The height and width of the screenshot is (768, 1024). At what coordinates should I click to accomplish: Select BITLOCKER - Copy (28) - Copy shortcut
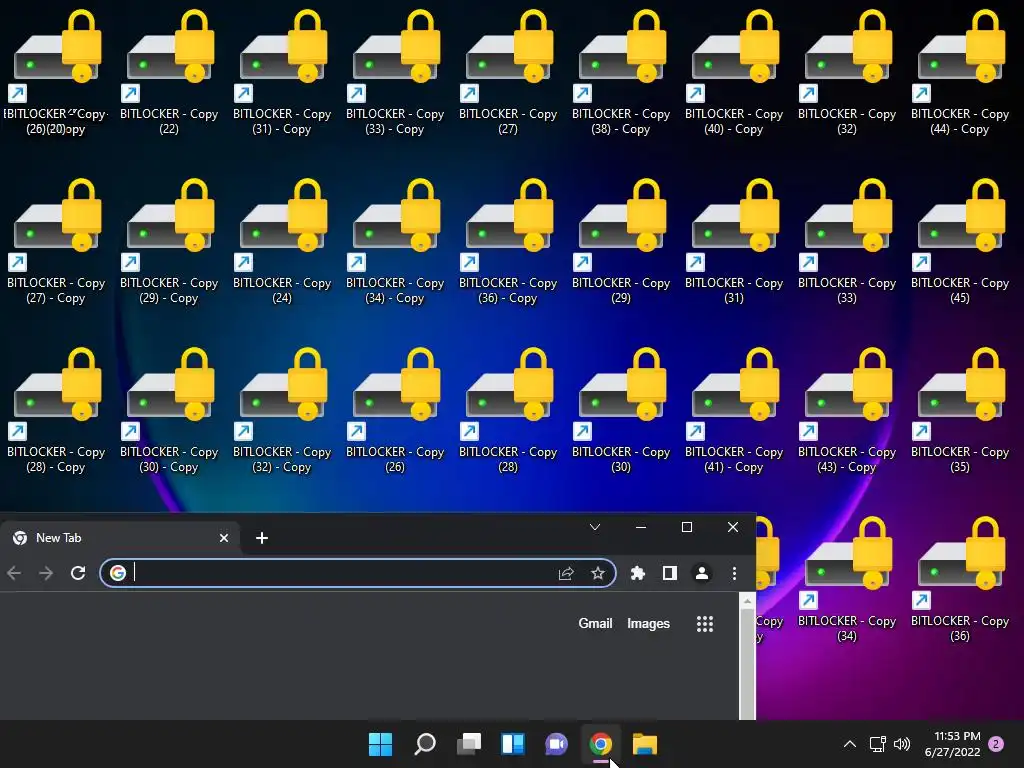56,410
